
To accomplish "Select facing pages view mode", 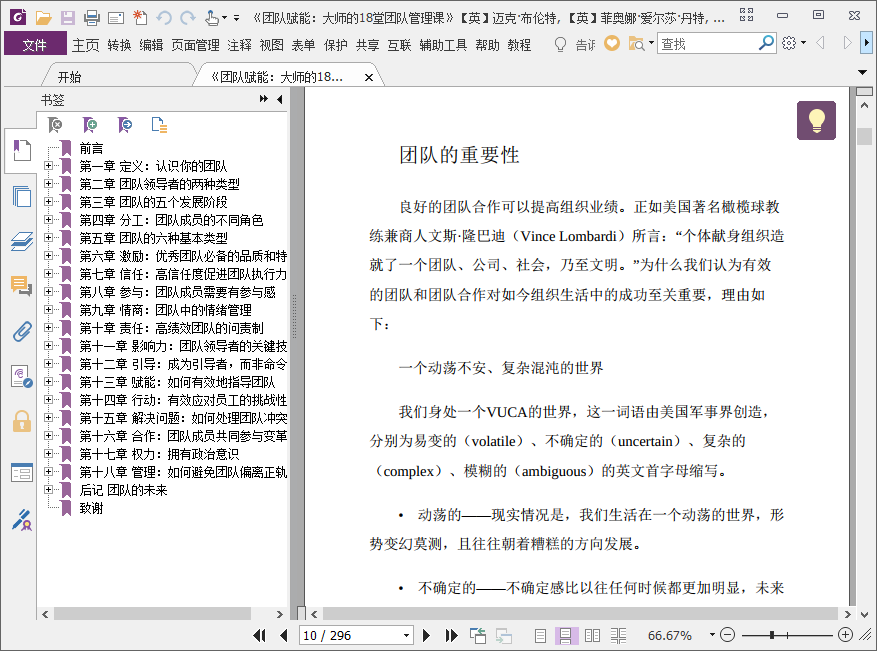I will click(x=592, y=635).
